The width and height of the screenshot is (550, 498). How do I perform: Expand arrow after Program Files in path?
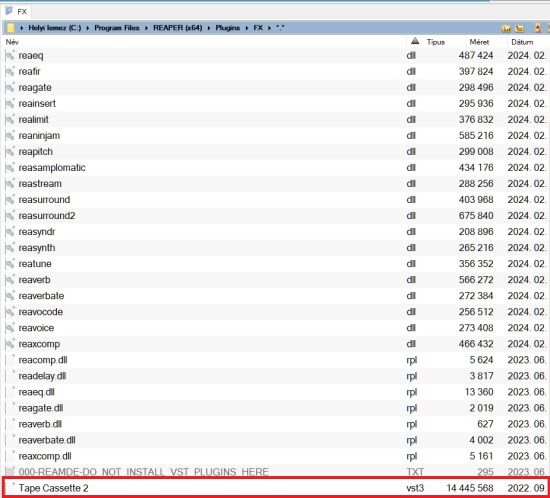pos(146,28)
